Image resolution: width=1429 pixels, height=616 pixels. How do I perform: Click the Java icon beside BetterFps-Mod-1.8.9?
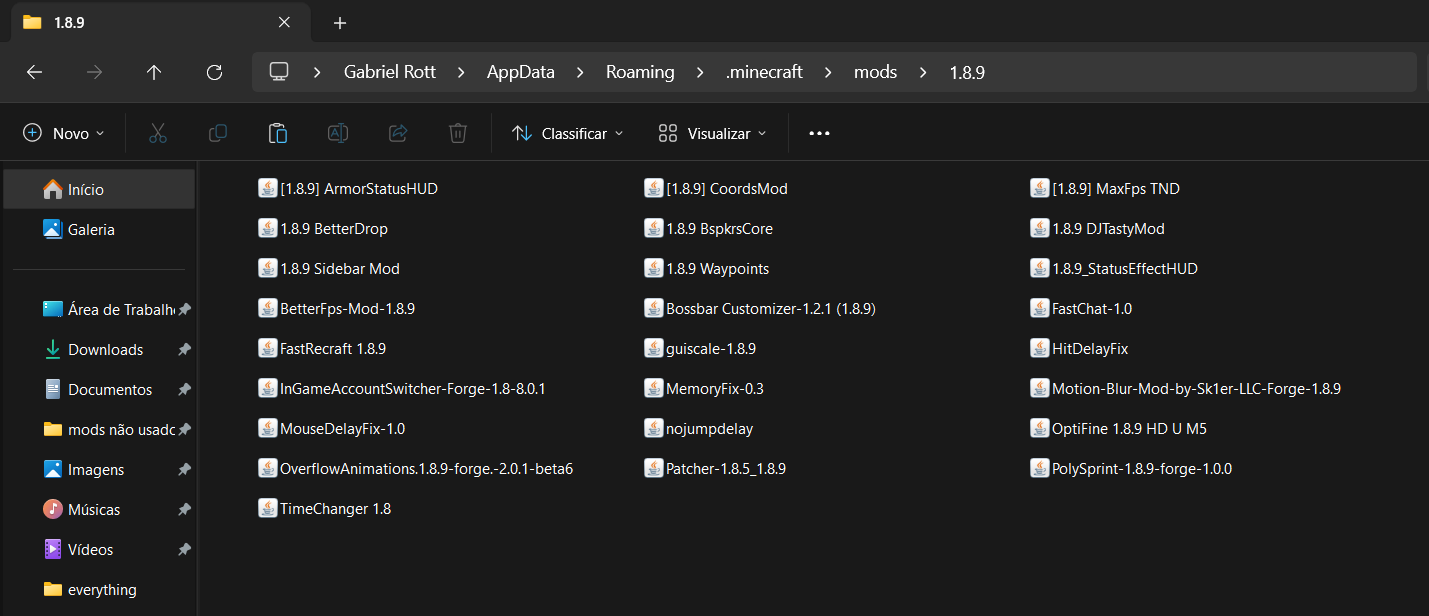coord(268,308)
